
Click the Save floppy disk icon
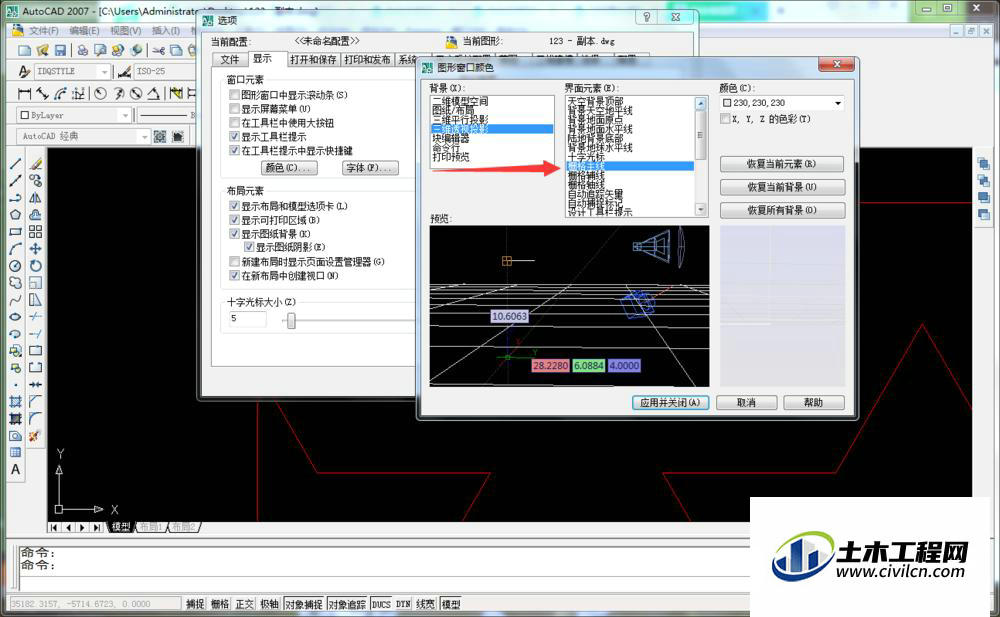(x=61, y=50)
